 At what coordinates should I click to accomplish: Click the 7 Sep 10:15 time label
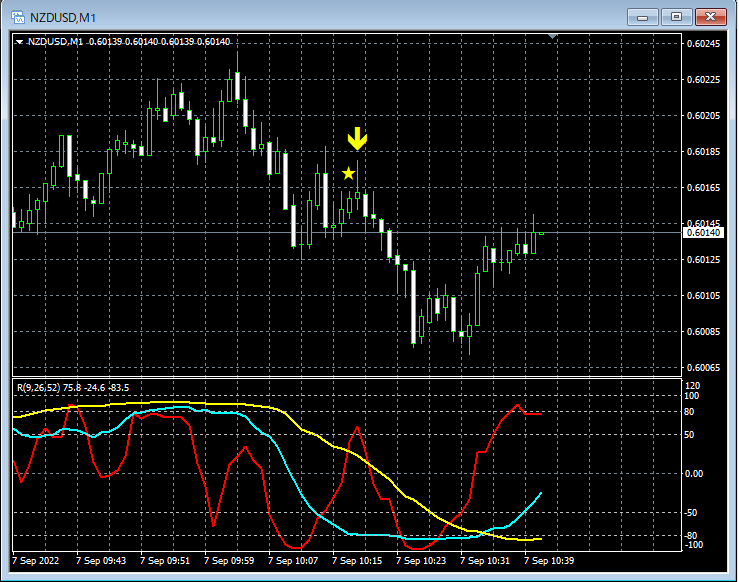tap(357, 561)
